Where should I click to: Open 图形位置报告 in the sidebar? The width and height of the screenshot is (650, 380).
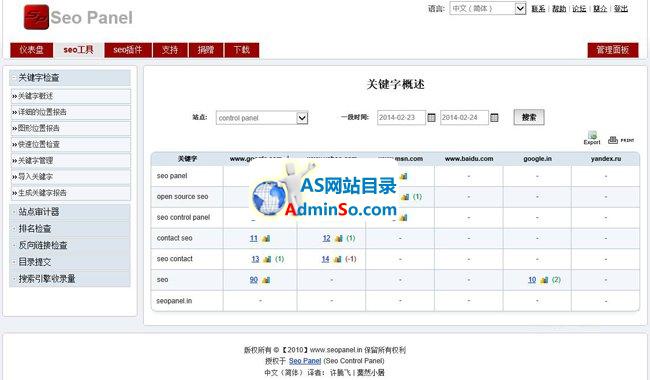coord(70,128)
